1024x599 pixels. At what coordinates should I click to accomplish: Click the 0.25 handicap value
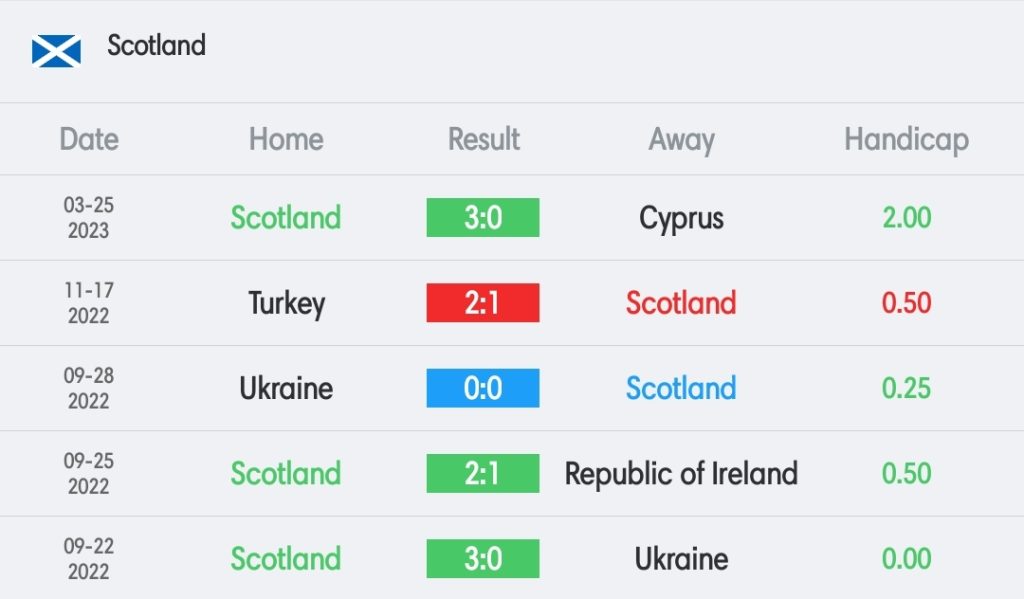point(906,388)
